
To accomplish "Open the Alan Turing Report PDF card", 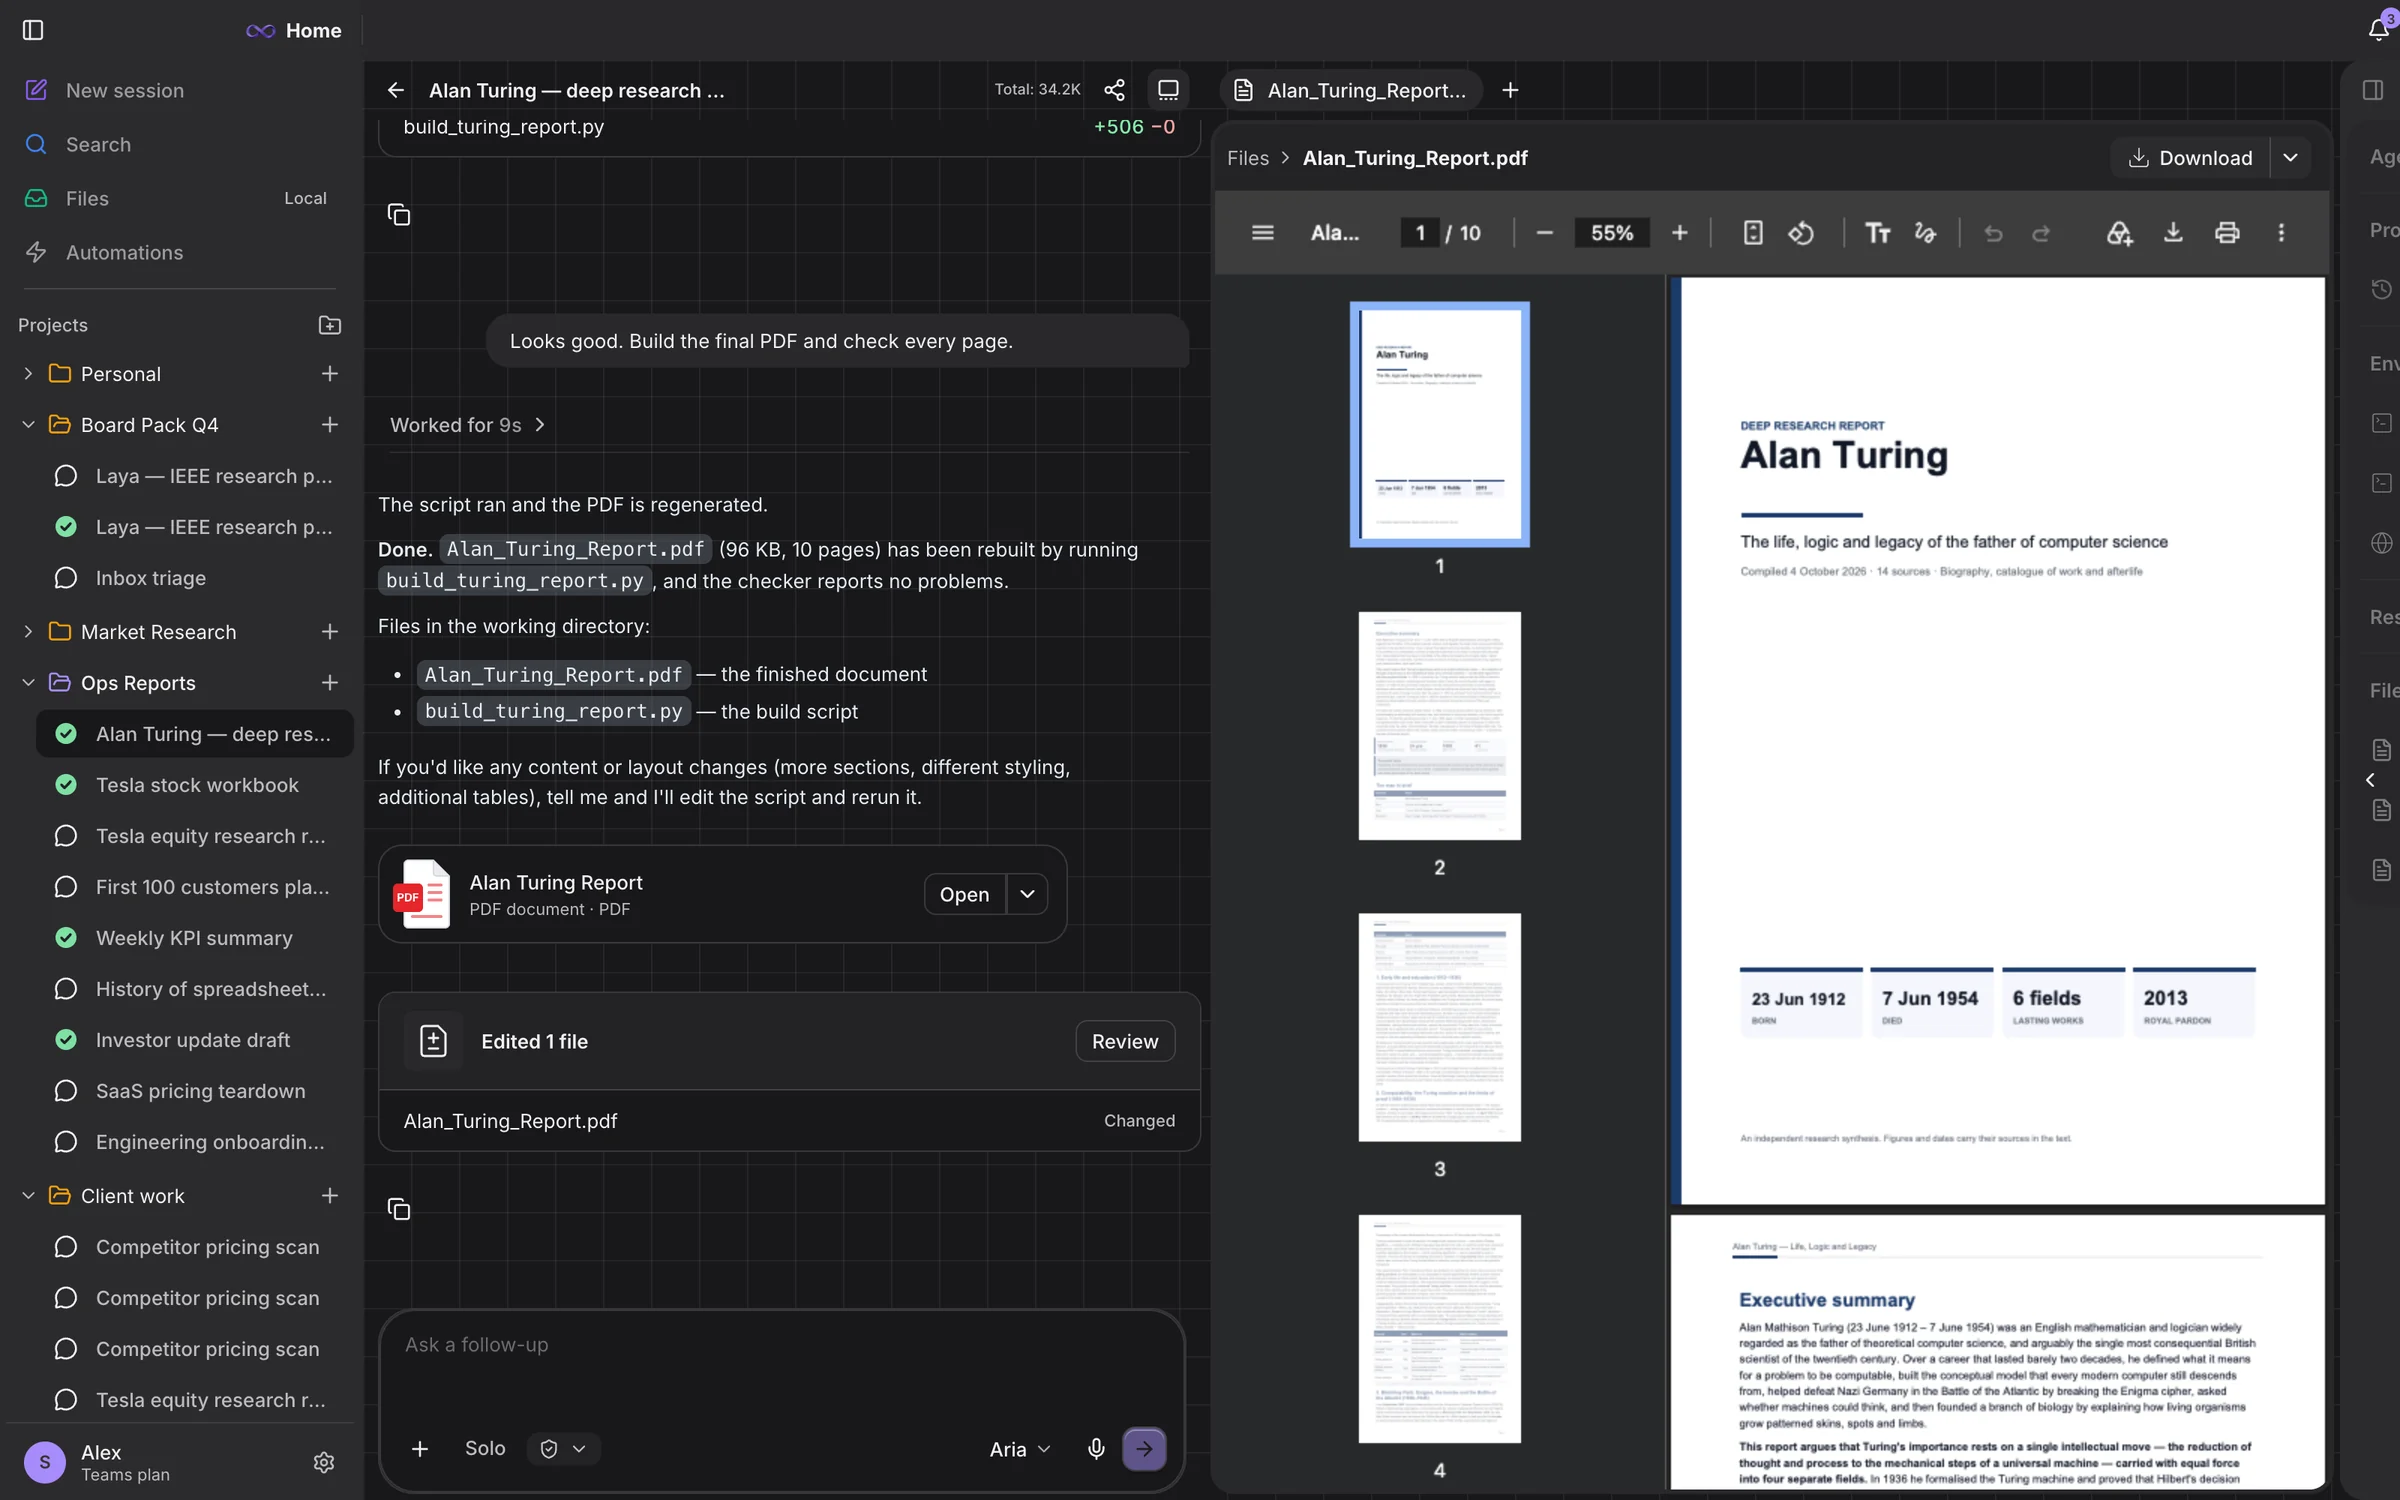I will (x=722, y=894).
